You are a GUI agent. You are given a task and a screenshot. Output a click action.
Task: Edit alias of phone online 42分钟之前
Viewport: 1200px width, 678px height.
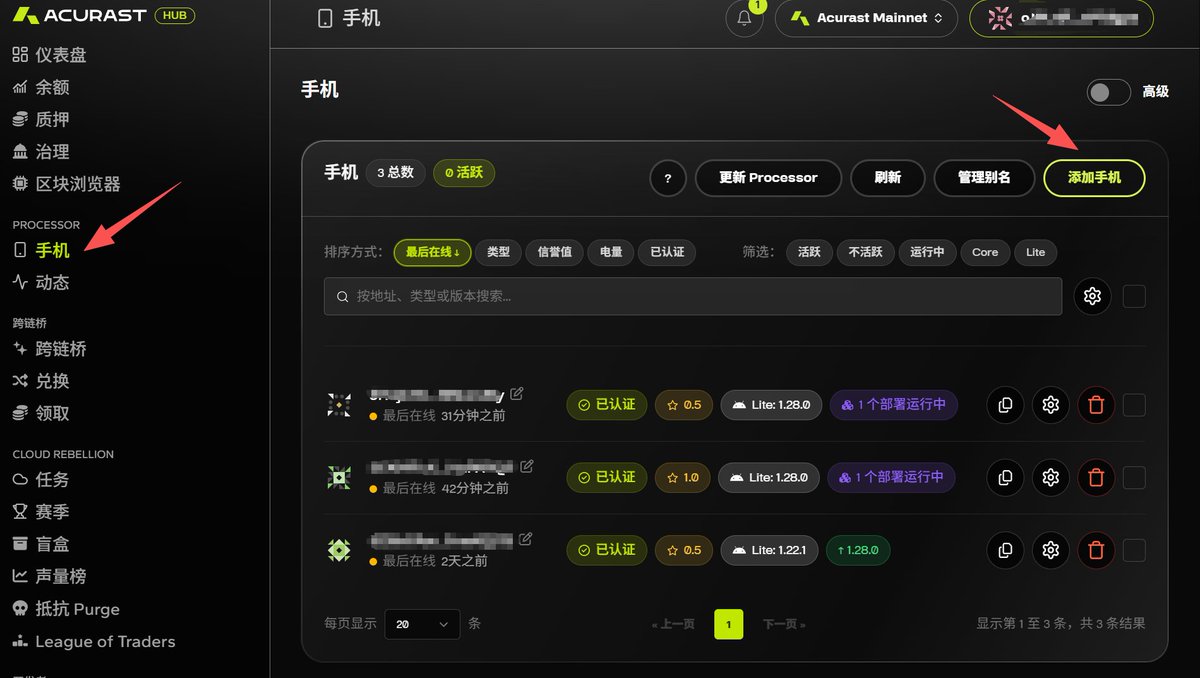pyautogui.click(x=527, y=466)
